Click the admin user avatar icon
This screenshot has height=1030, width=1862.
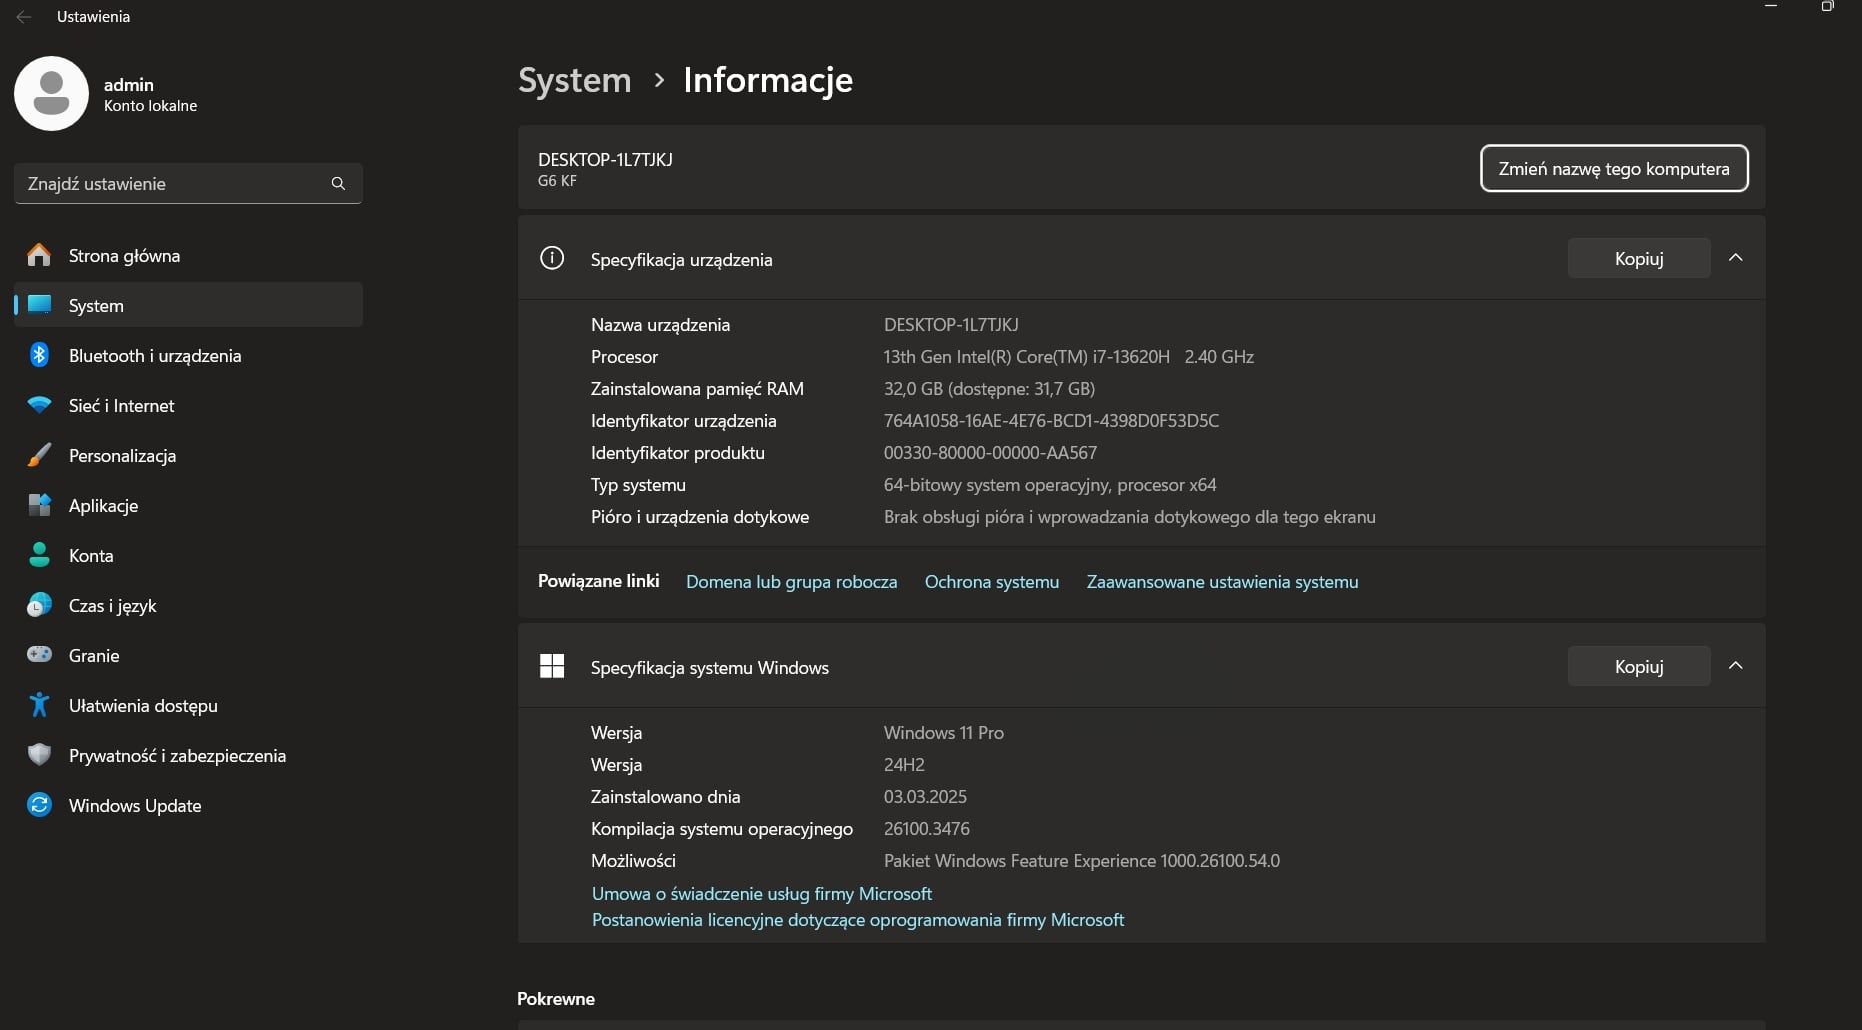point(52,93)
